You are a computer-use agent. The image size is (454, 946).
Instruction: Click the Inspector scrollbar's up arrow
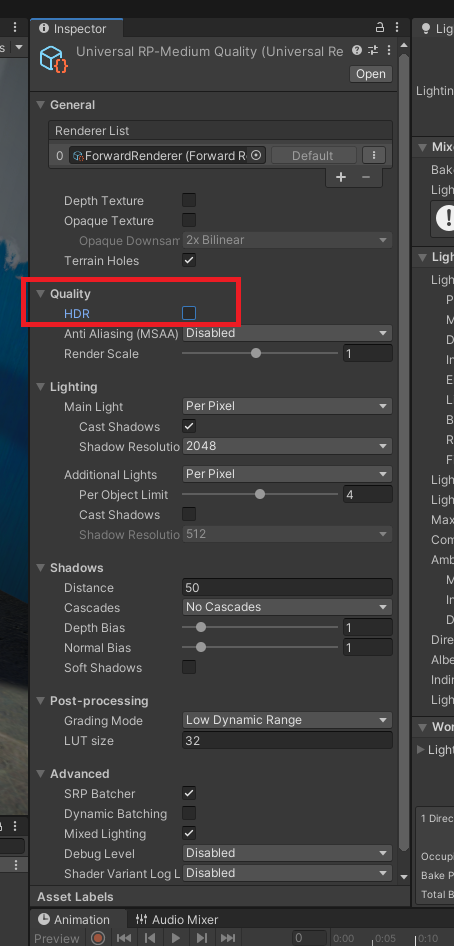[x=404, y=46]
